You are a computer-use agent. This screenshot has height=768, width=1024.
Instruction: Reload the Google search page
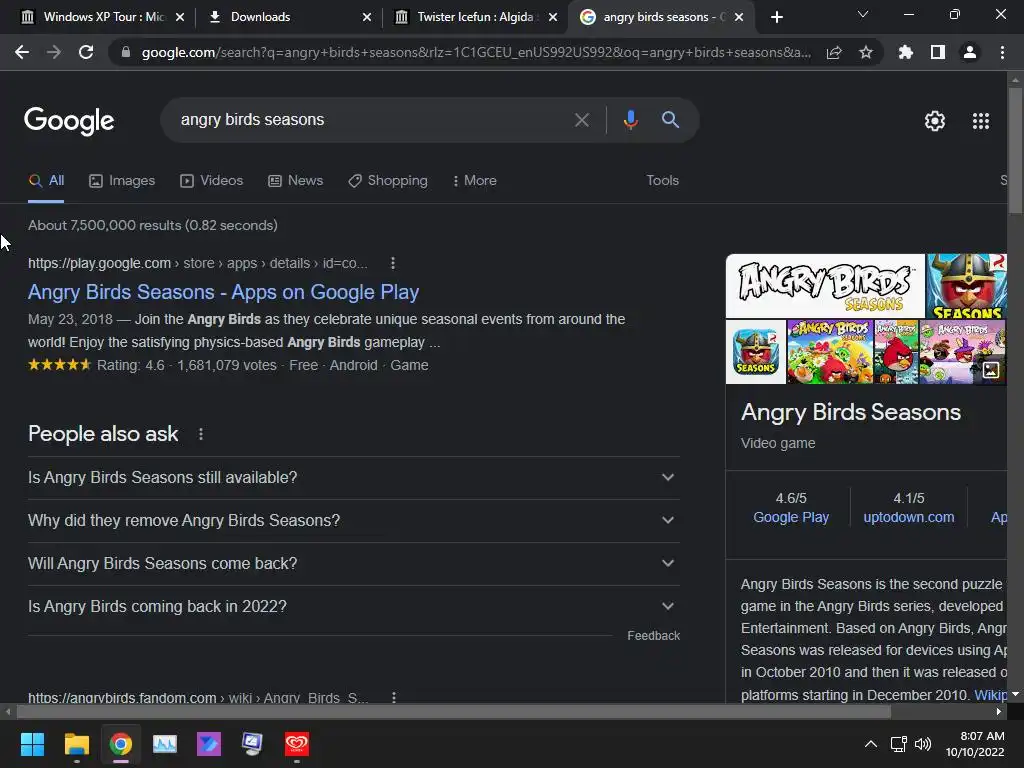click(x=86, y=52)
